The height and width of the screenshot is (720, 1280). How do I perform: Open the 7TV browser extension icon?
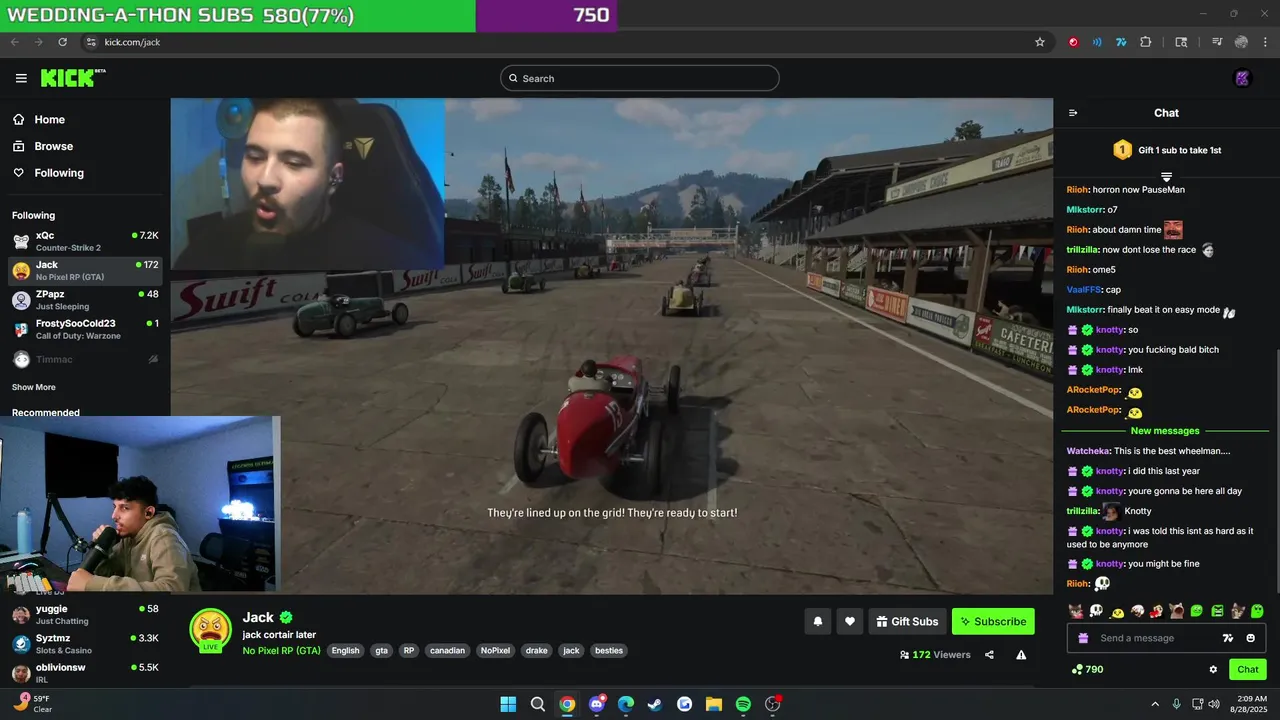pyautogui.click(x=1121, y=42)
